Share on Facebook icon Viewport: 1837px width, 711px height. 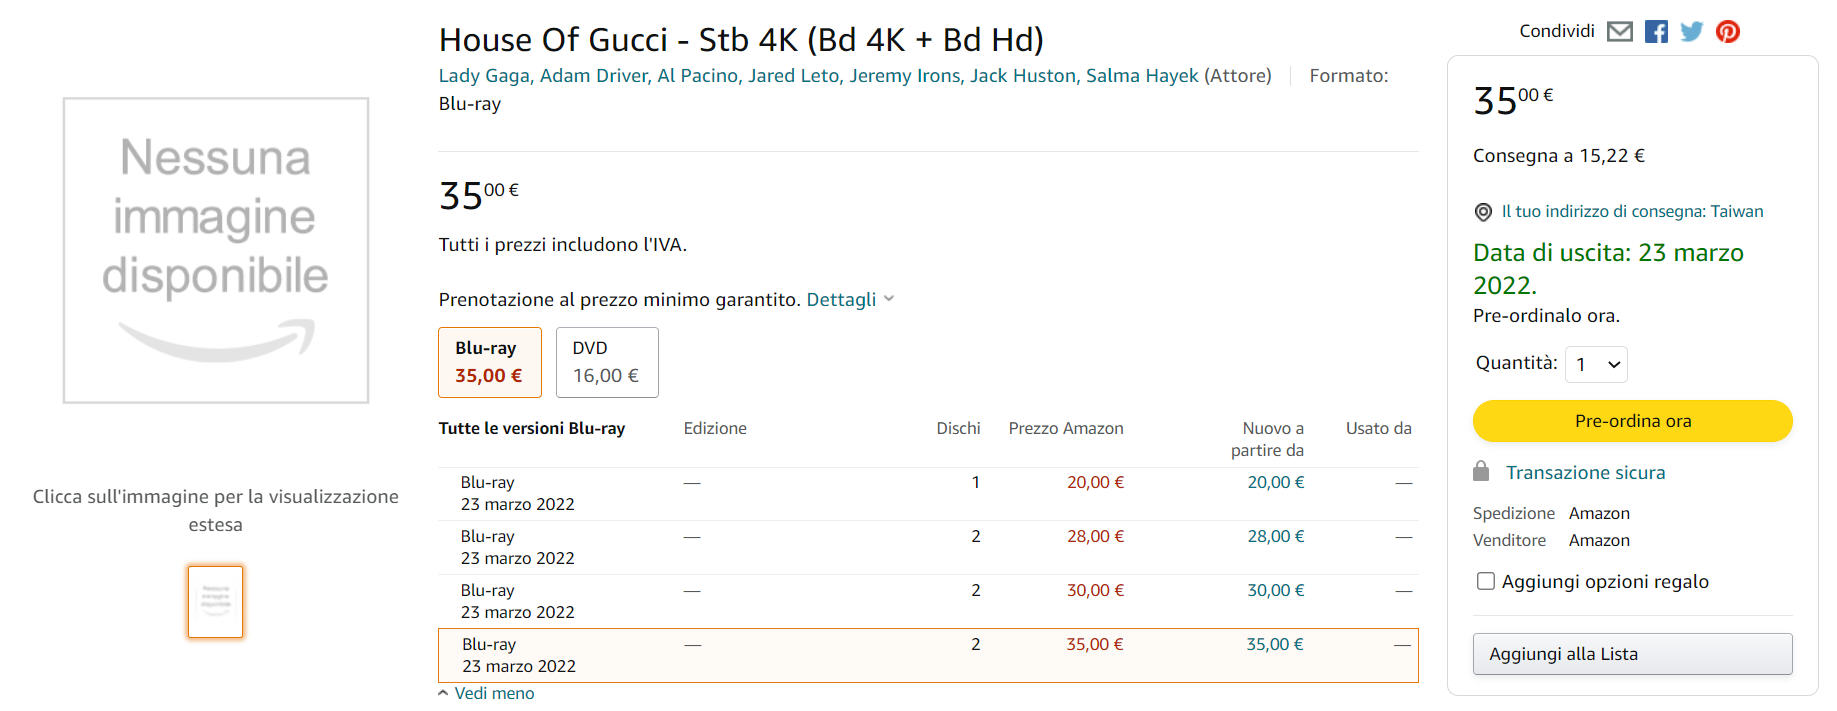coord(1656,32)
